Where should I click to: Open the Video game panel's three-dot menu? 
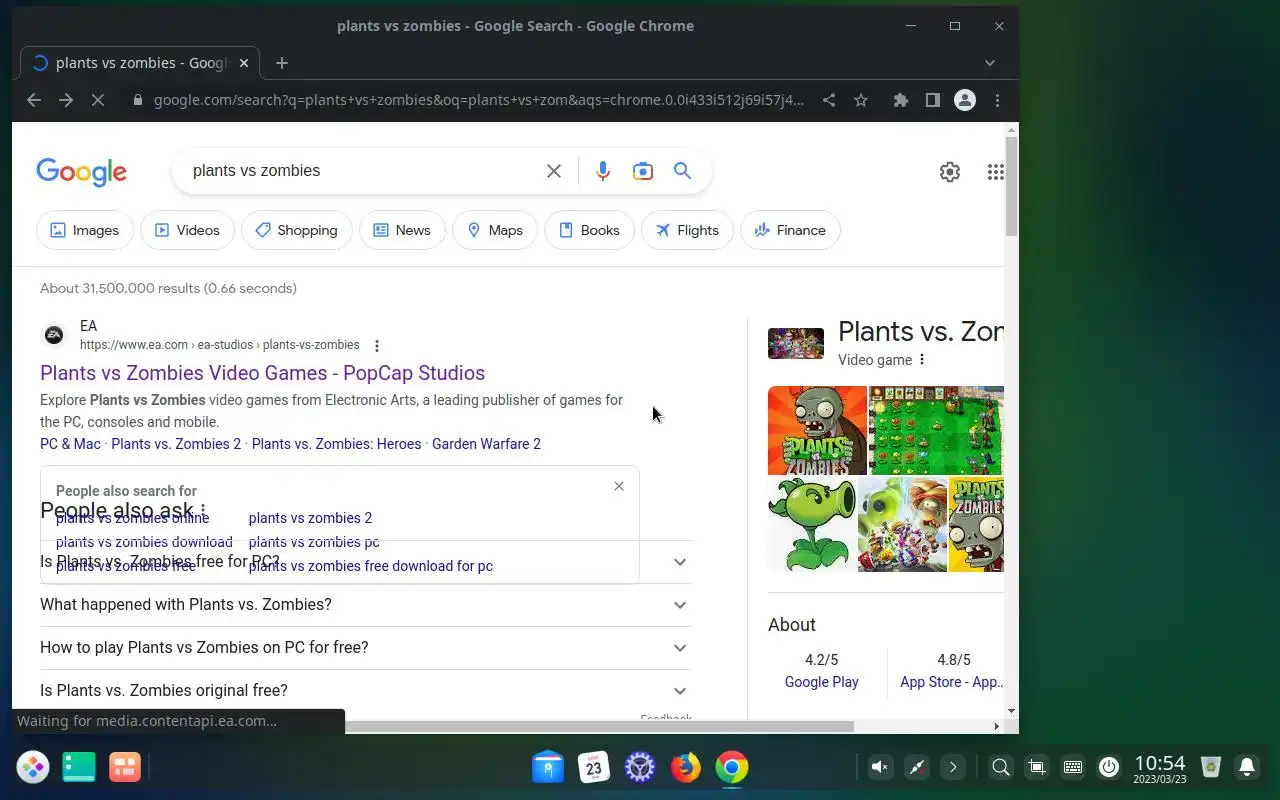pyautogui.click(x=922, y=360)
